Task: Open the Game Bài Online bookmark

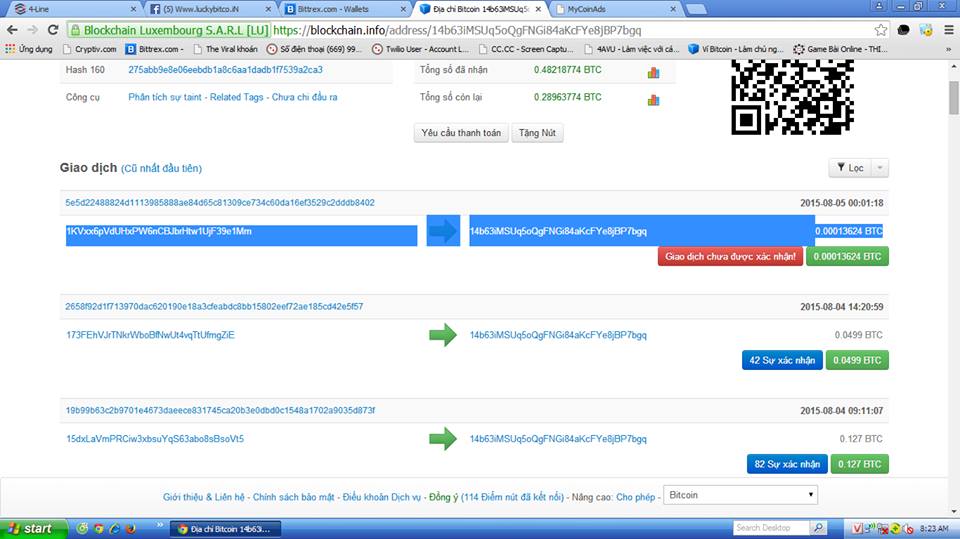Action: coord(841,49)
